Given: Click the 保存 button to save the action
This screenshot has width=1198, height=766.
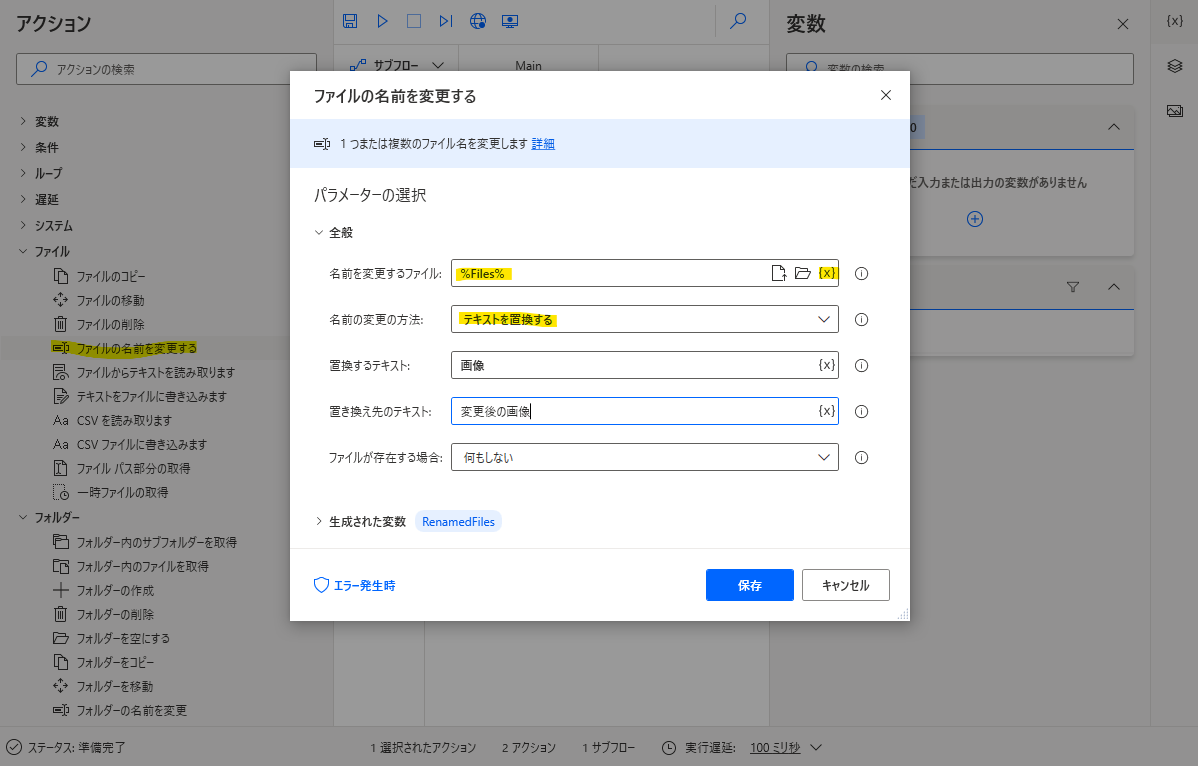Looking at the screenshot, I should [749, 585].
